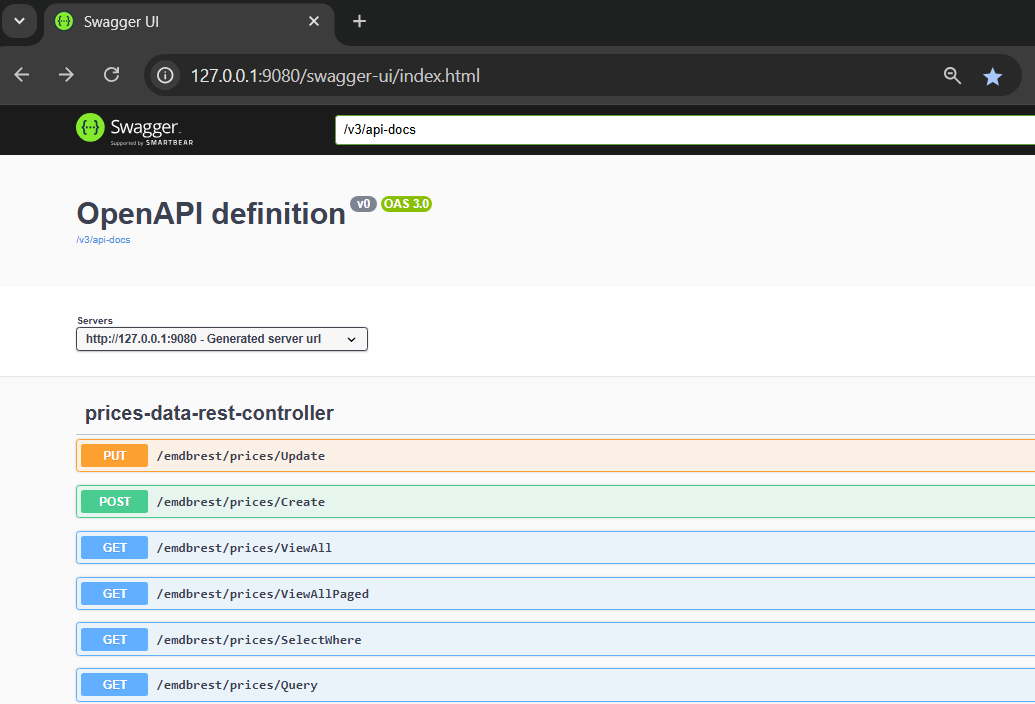1035x704 pixels.
Task: Open the /v3/api-docs link under title
Action: (103, 240)
